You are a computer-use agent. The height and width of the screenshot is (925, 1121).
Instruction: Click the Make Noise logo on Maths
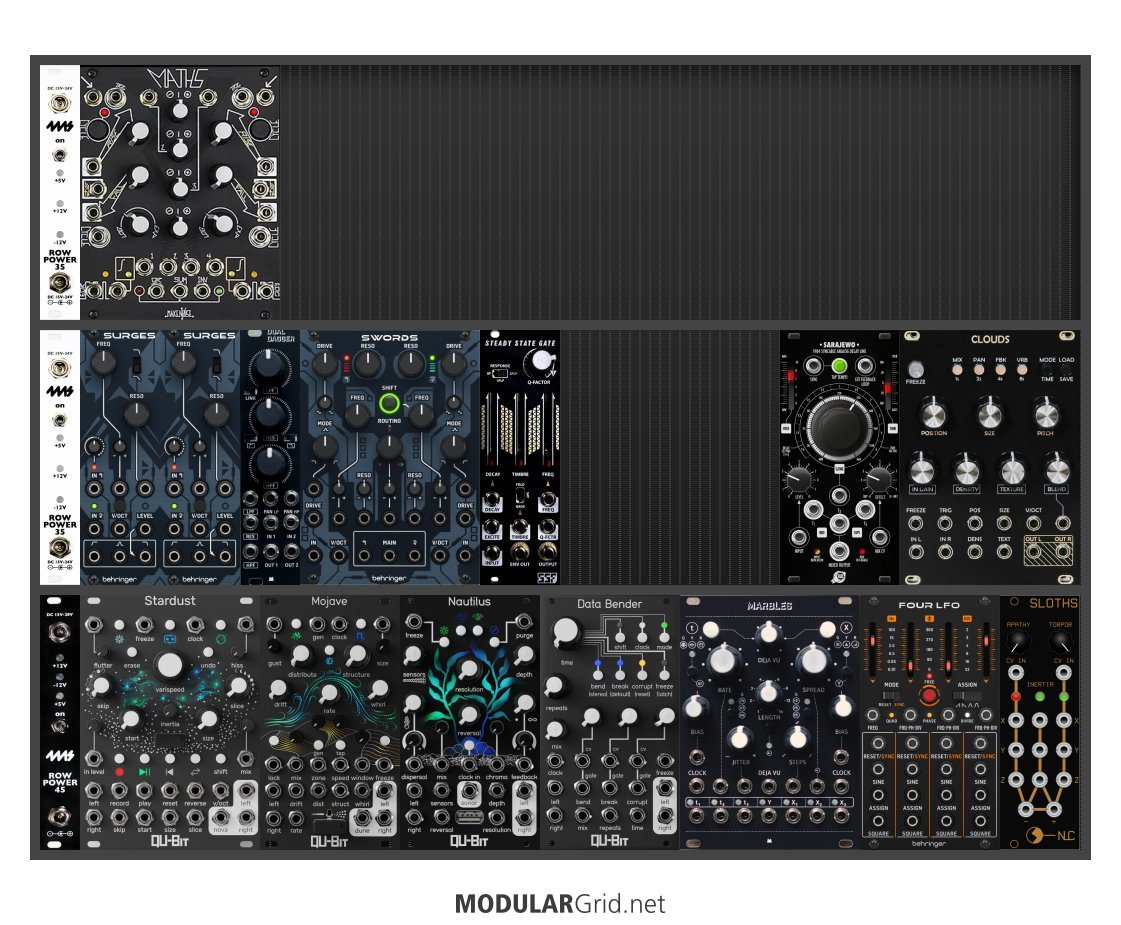click(x=179, y=312)
